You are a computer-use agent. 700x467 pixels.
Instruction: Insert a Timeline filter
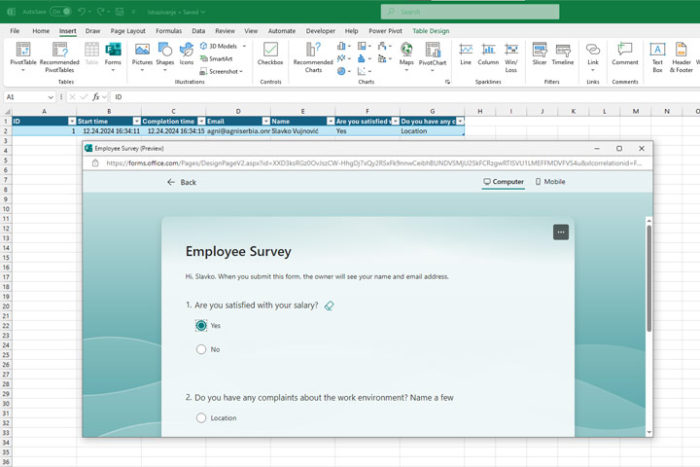pos(562,54)
